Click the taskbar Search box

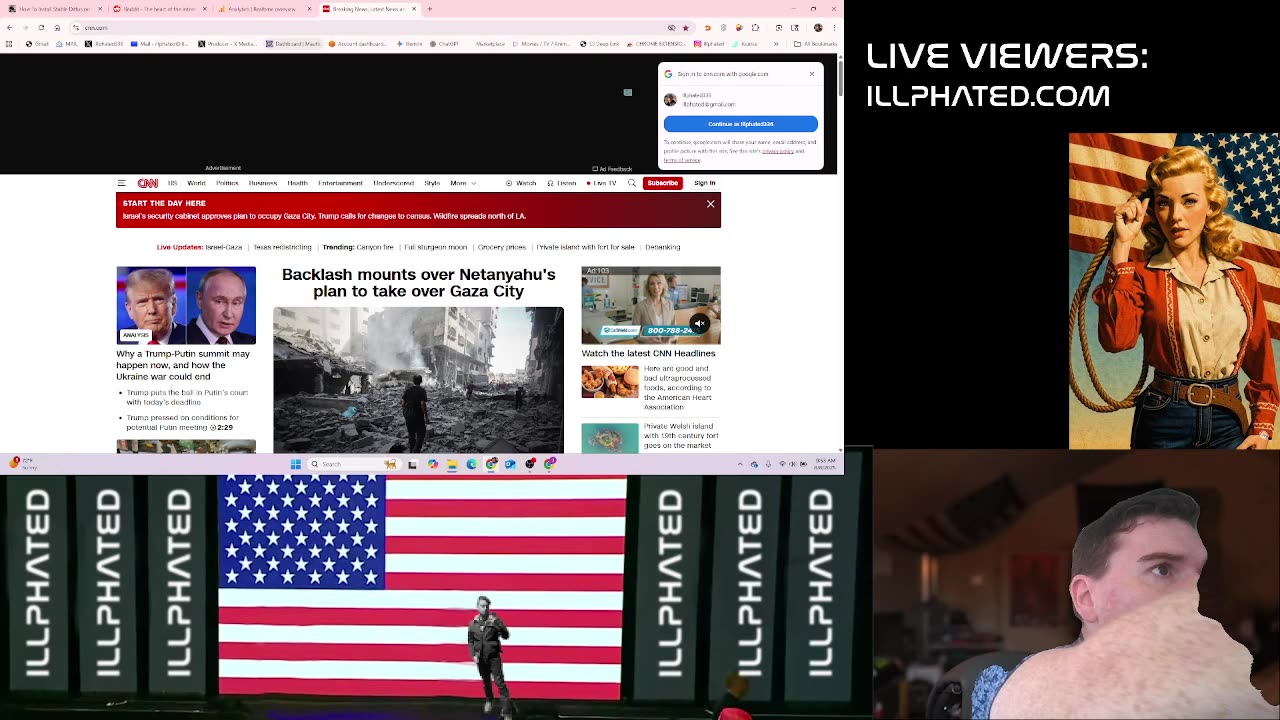coord(353,464)
